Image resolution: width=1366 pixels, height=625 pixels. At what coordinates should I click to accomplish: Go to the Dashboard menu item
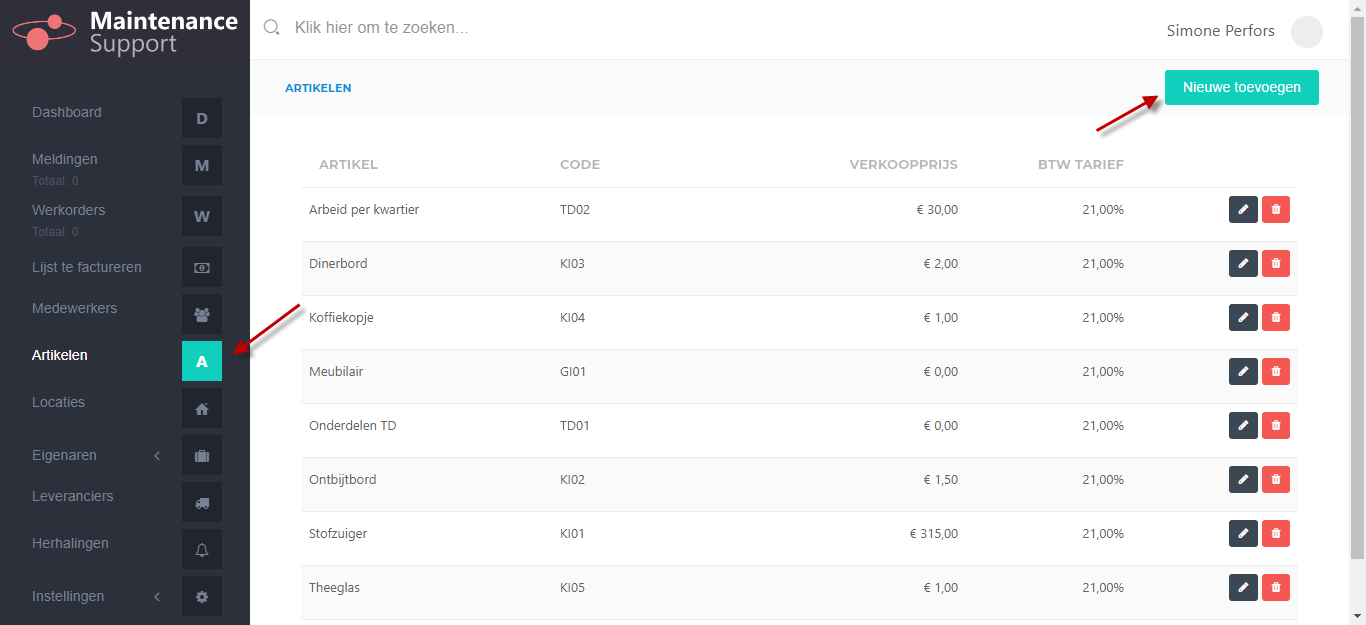click(67, 112)
